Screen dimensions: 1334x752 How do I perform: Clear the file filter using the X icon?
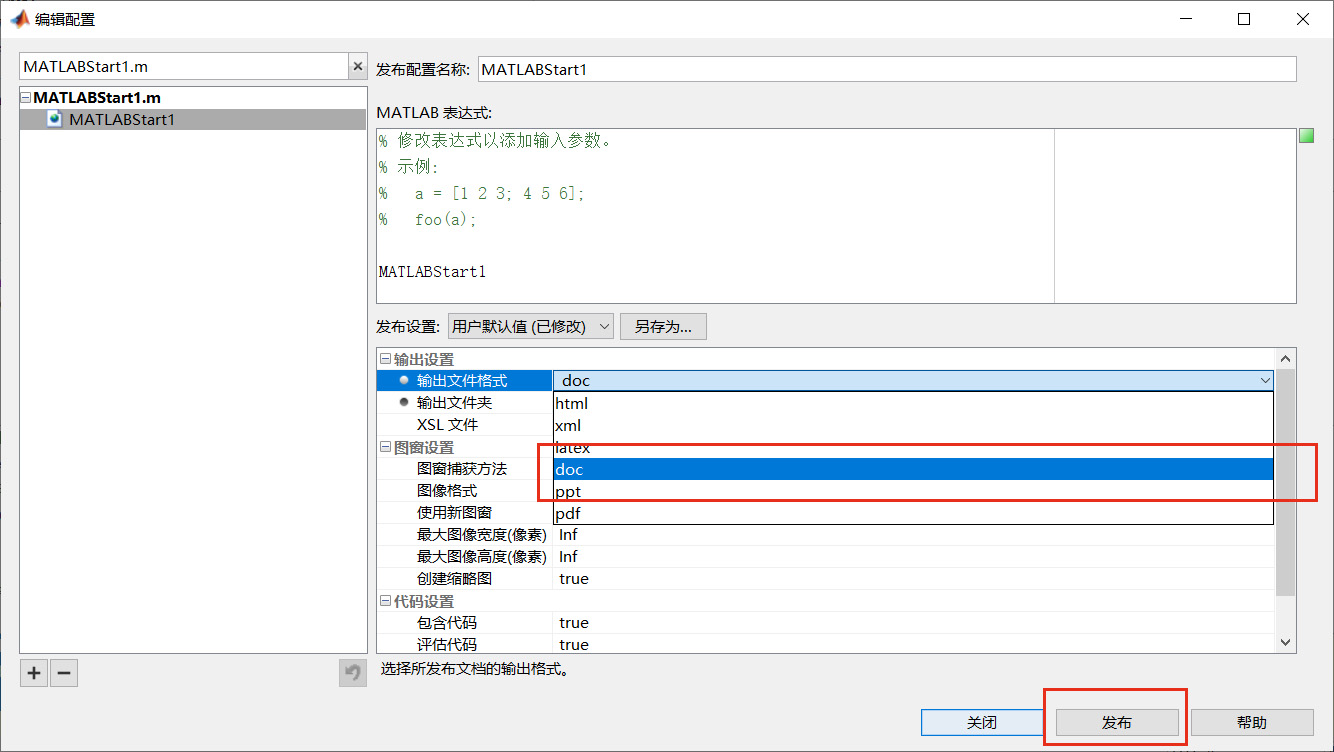tap(357, 65)
